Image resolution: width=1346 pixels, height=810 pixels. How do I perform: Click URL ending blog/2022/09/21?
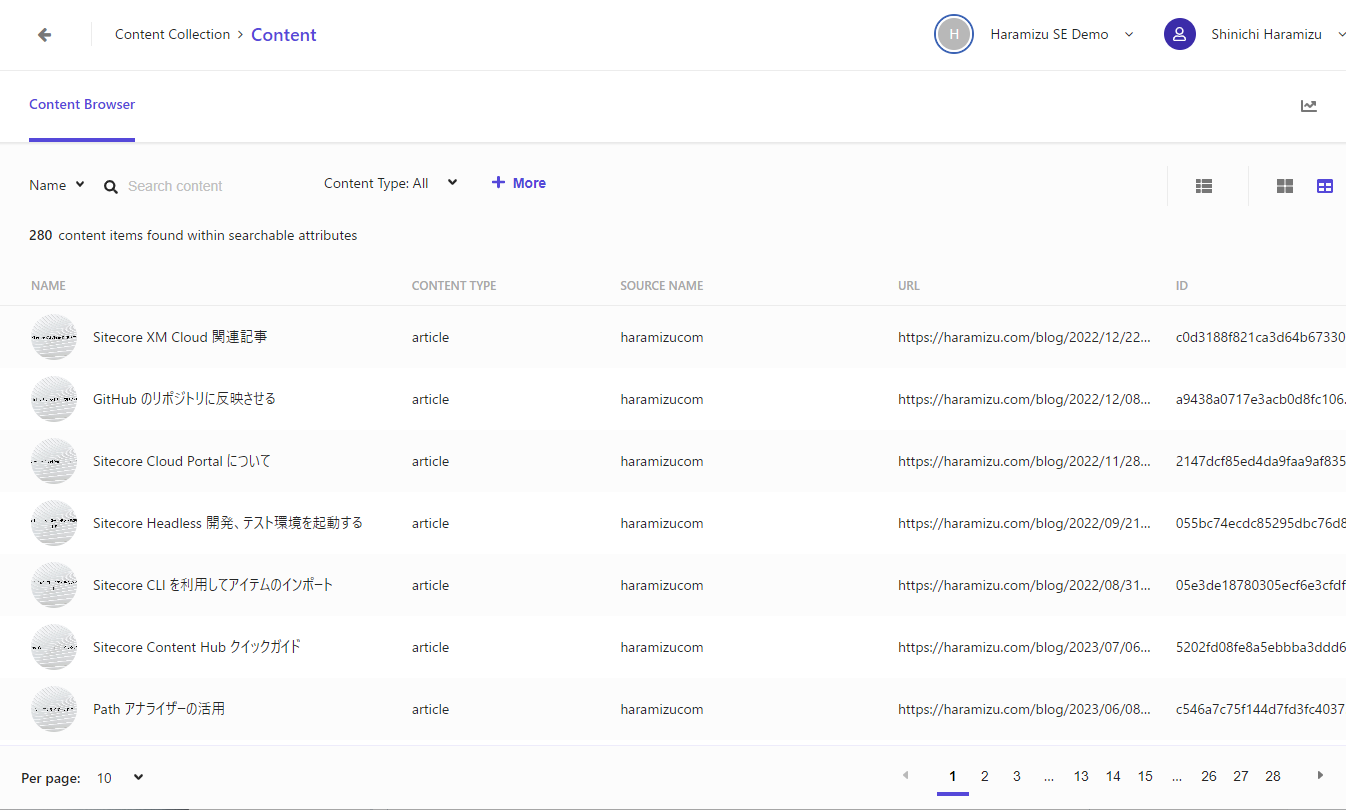click(x=1025, y=523)
